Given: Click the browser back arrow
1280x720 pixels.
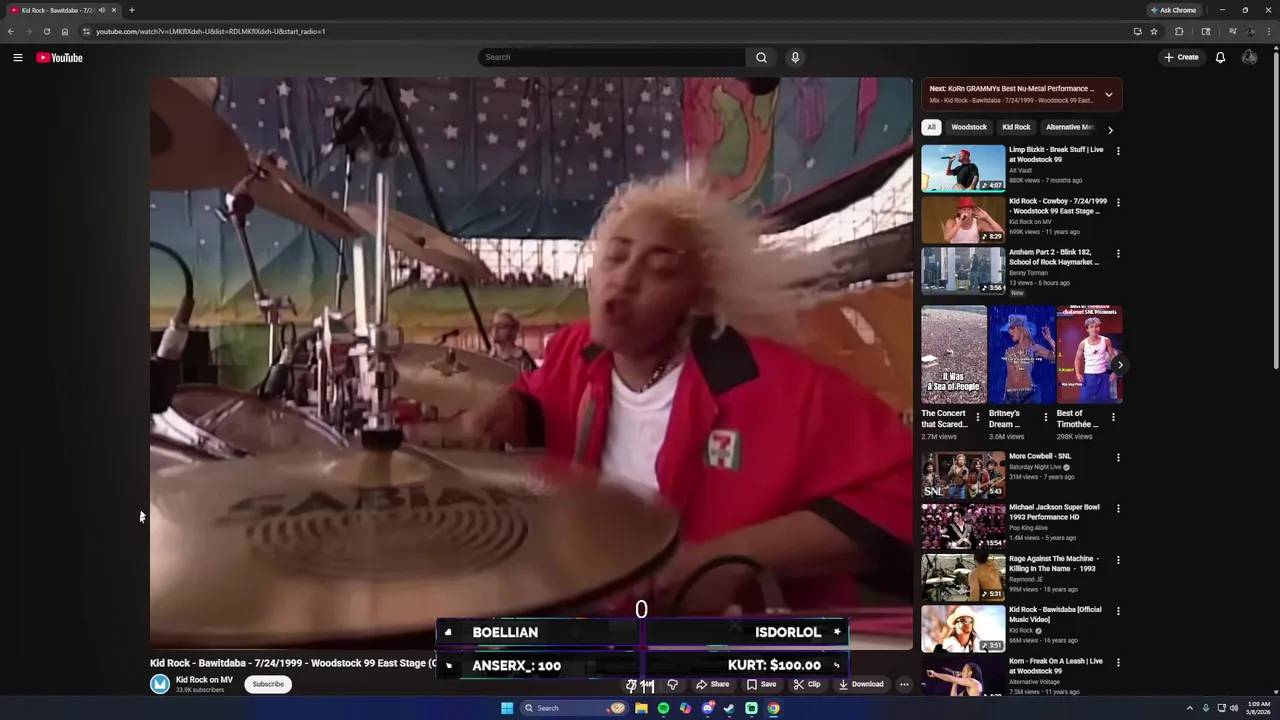Looking at the screenshot, I should pos(11,31).
